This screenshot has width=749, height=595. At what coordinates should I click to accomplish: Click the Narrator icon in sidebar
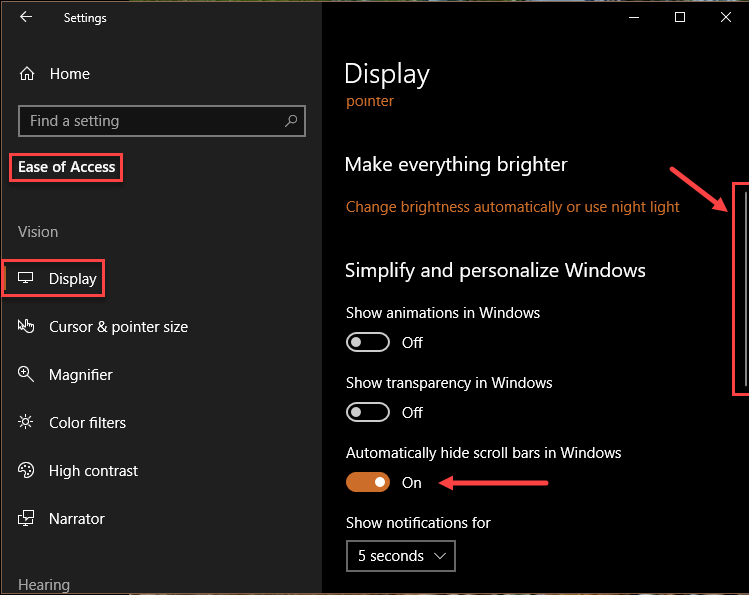click(x=26, y=519)
